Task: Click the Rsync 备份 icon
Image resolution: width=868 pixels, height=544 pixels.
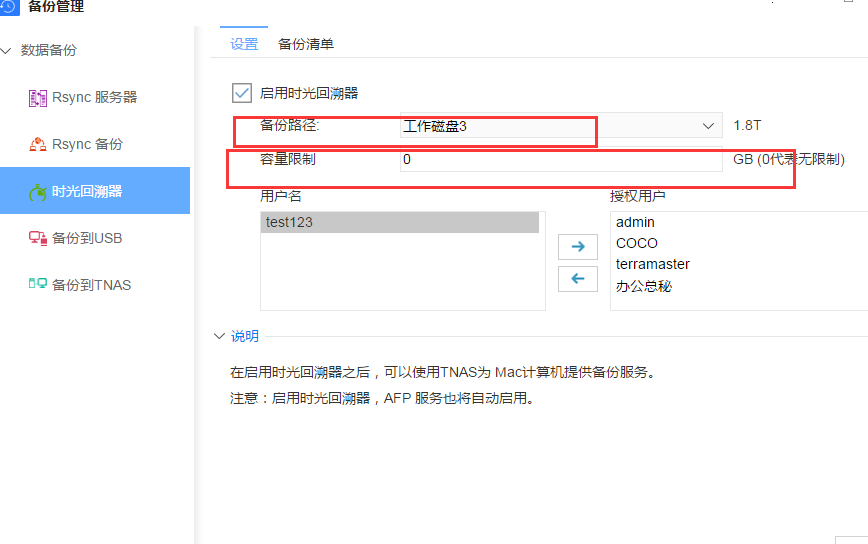Action: (x=38, y=145)
